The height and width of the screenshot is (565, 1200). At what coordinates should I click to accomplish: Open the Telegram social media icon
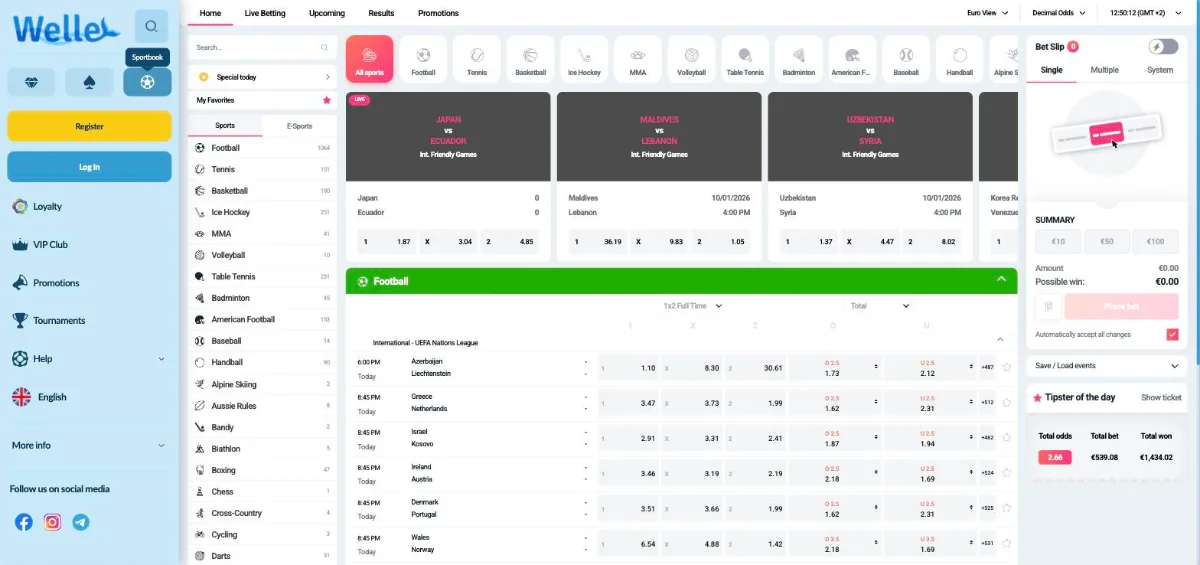[x=81, y=522]
